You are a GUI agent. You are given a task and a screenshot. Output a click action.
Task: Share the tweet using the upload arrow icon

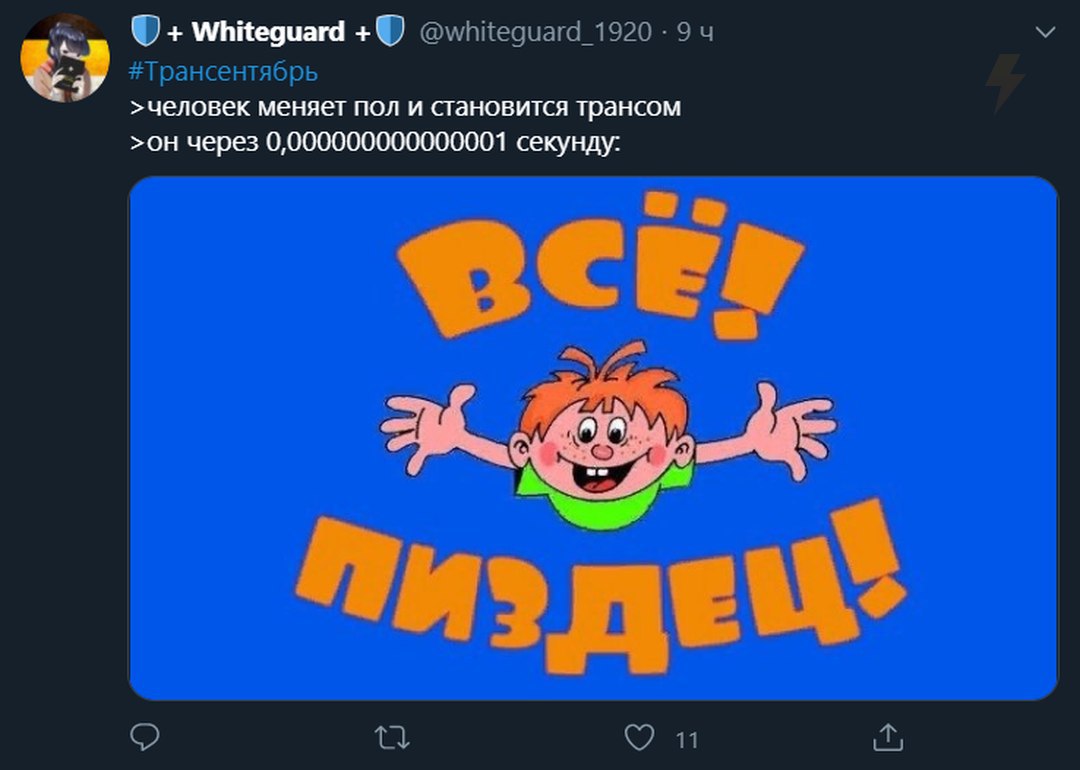click(888, 738)
